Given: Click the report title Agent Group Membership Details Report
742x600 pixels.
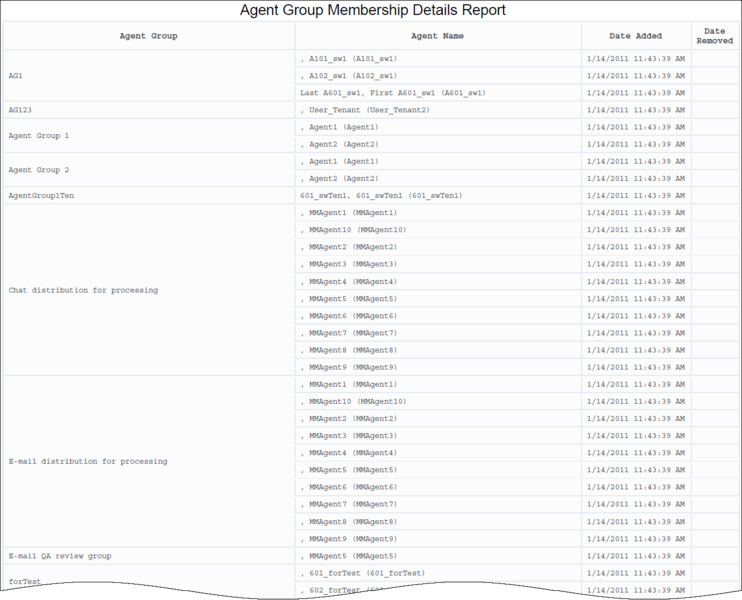Looking at the screenshot, I should pos(373,11).
